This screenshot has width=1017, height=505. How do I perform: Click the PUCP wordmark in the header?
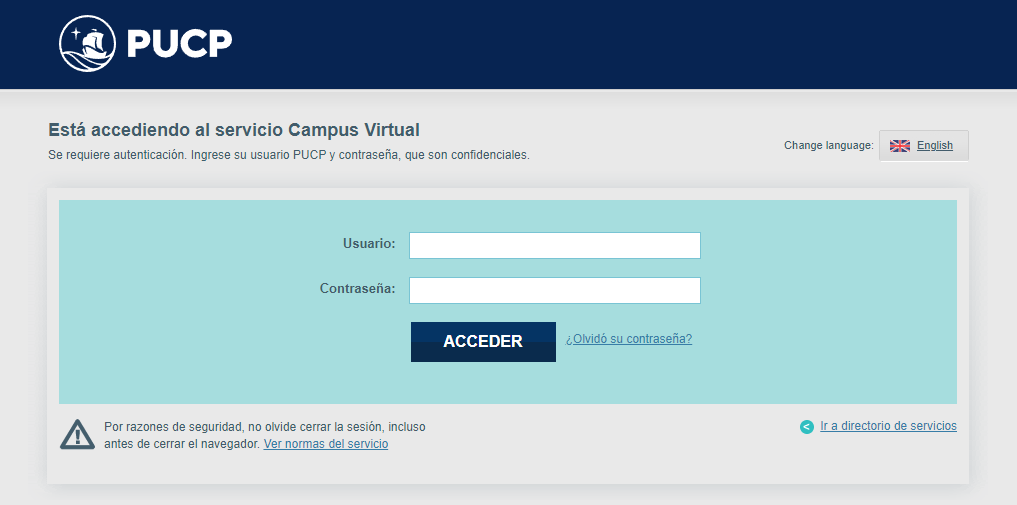tap(180, 44)
